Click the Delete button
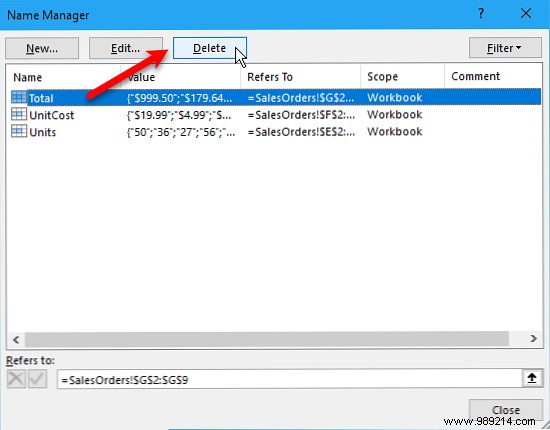 [x=210, y=48]
